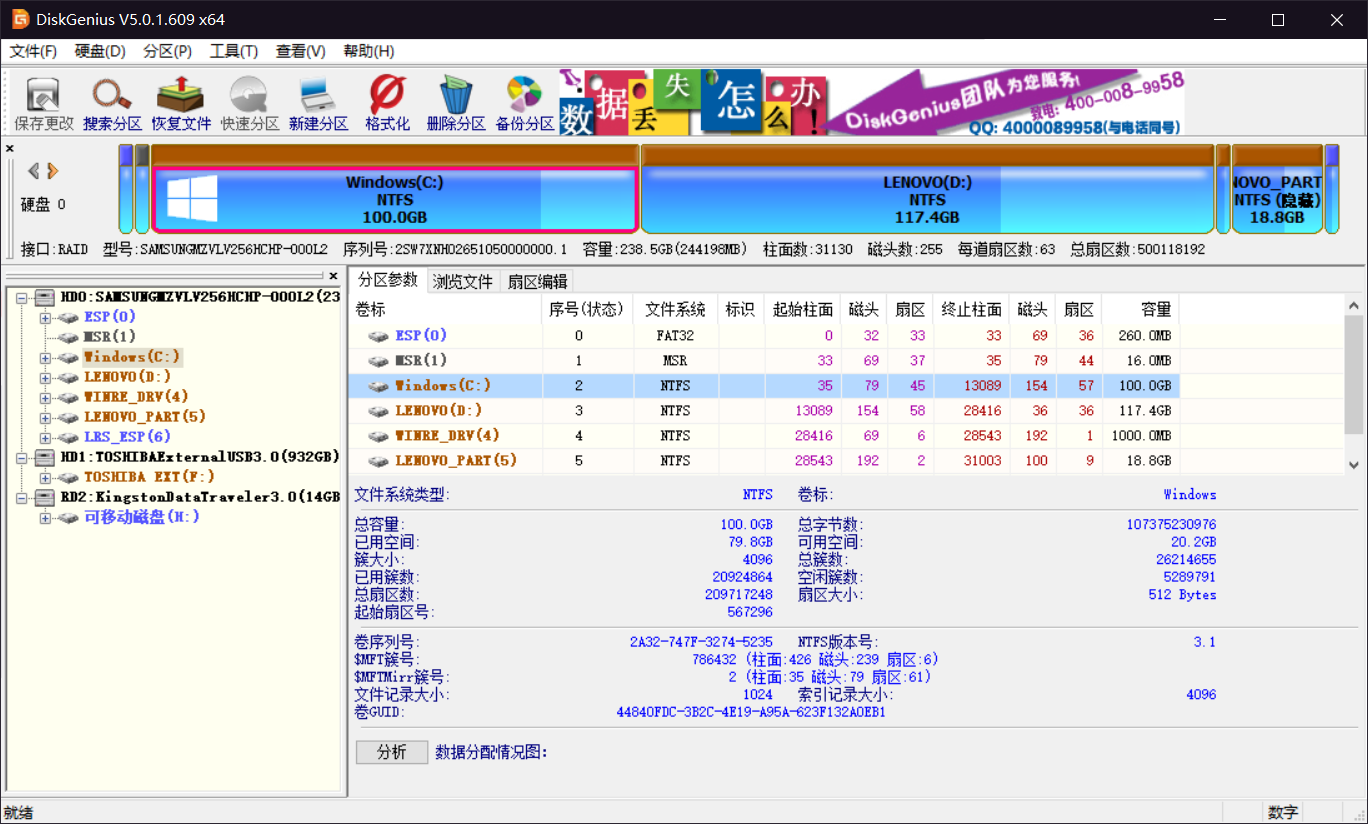This screenshot has height=824, width=1368.
Task: Go to next disk with orange right arrow
Action: [x=53, y=171]
